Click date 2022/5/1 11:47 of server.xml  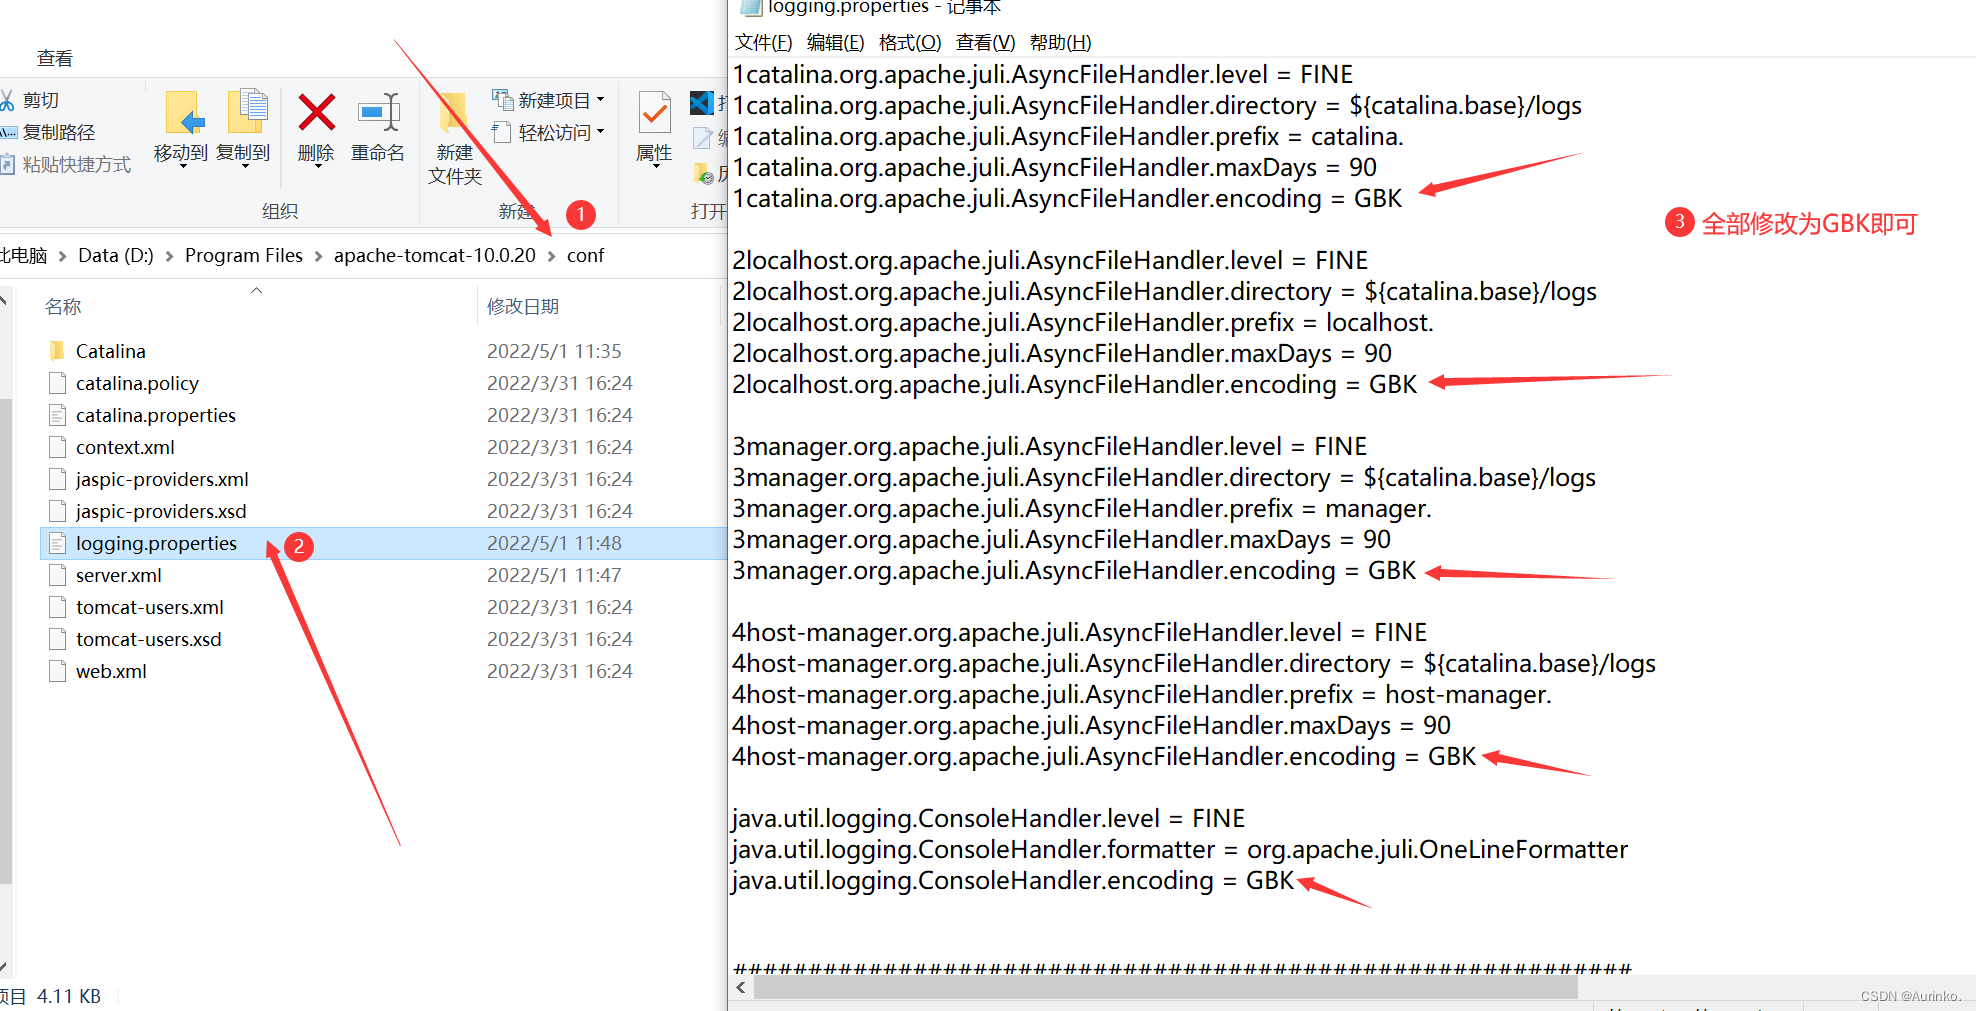(x=554, y=575)
